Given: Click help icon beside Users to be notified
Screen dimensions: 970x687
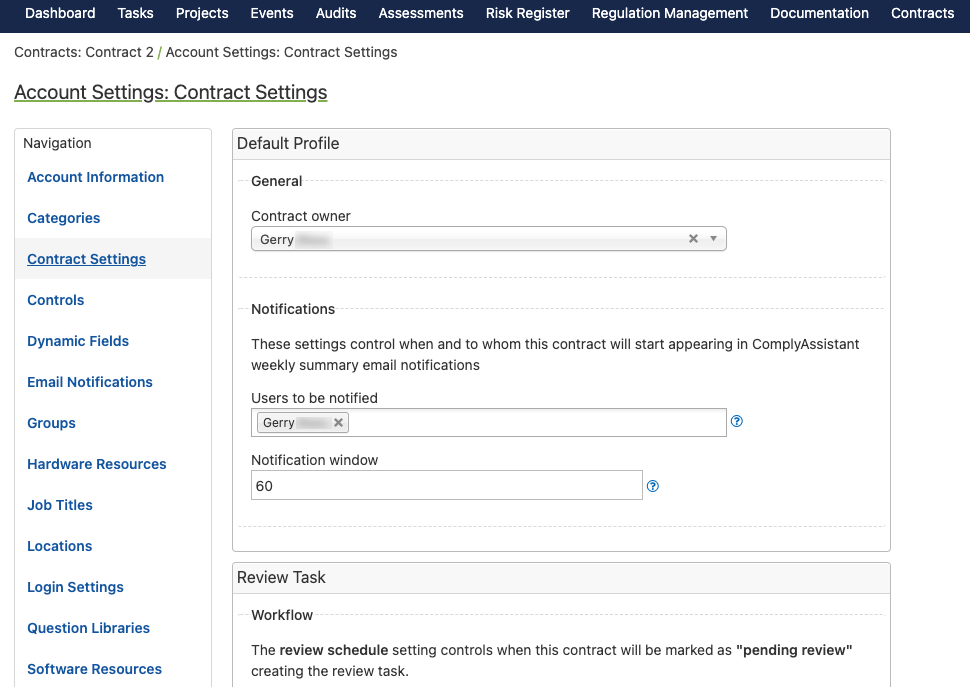Looking at the screenshot, I should pos(737,421).
